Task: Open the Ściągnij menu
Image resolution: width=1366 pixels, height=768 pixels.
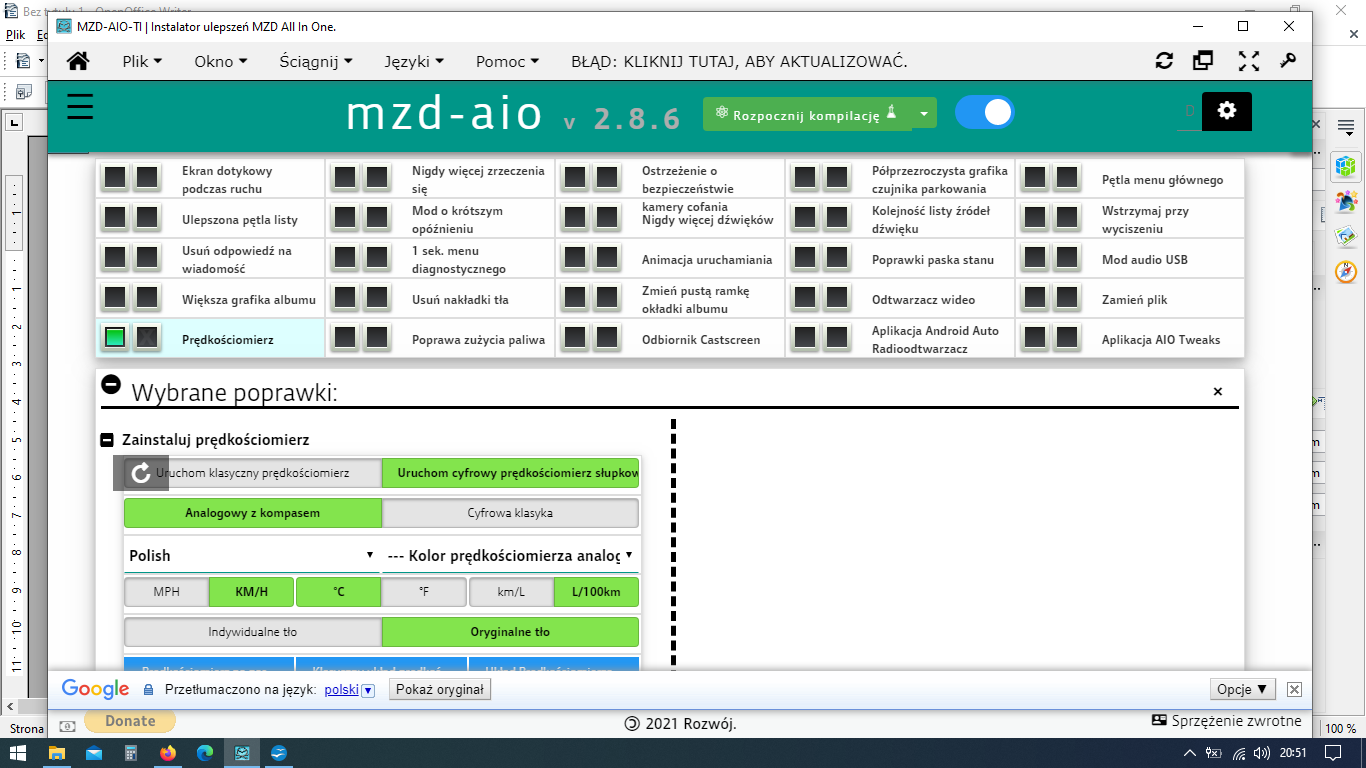Action: 316,61
